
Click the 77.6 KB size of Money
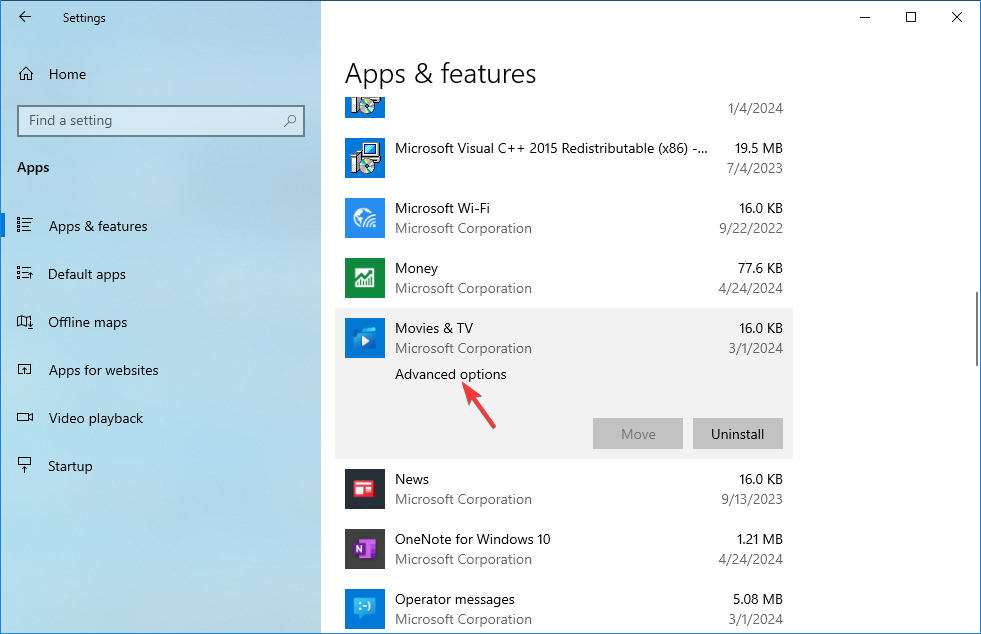760,268
